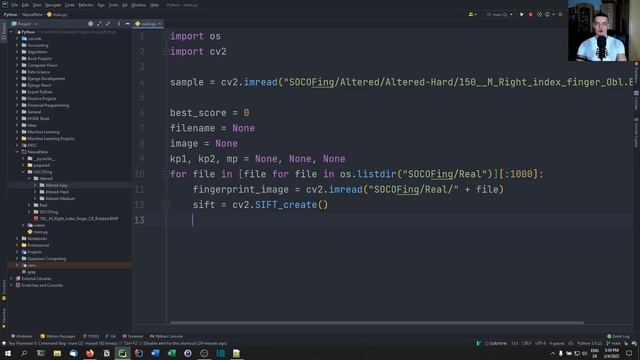Click the user account icon in the top toolbar
The width and height of the screenshot is (640, 360).
[x=472, y=14]
